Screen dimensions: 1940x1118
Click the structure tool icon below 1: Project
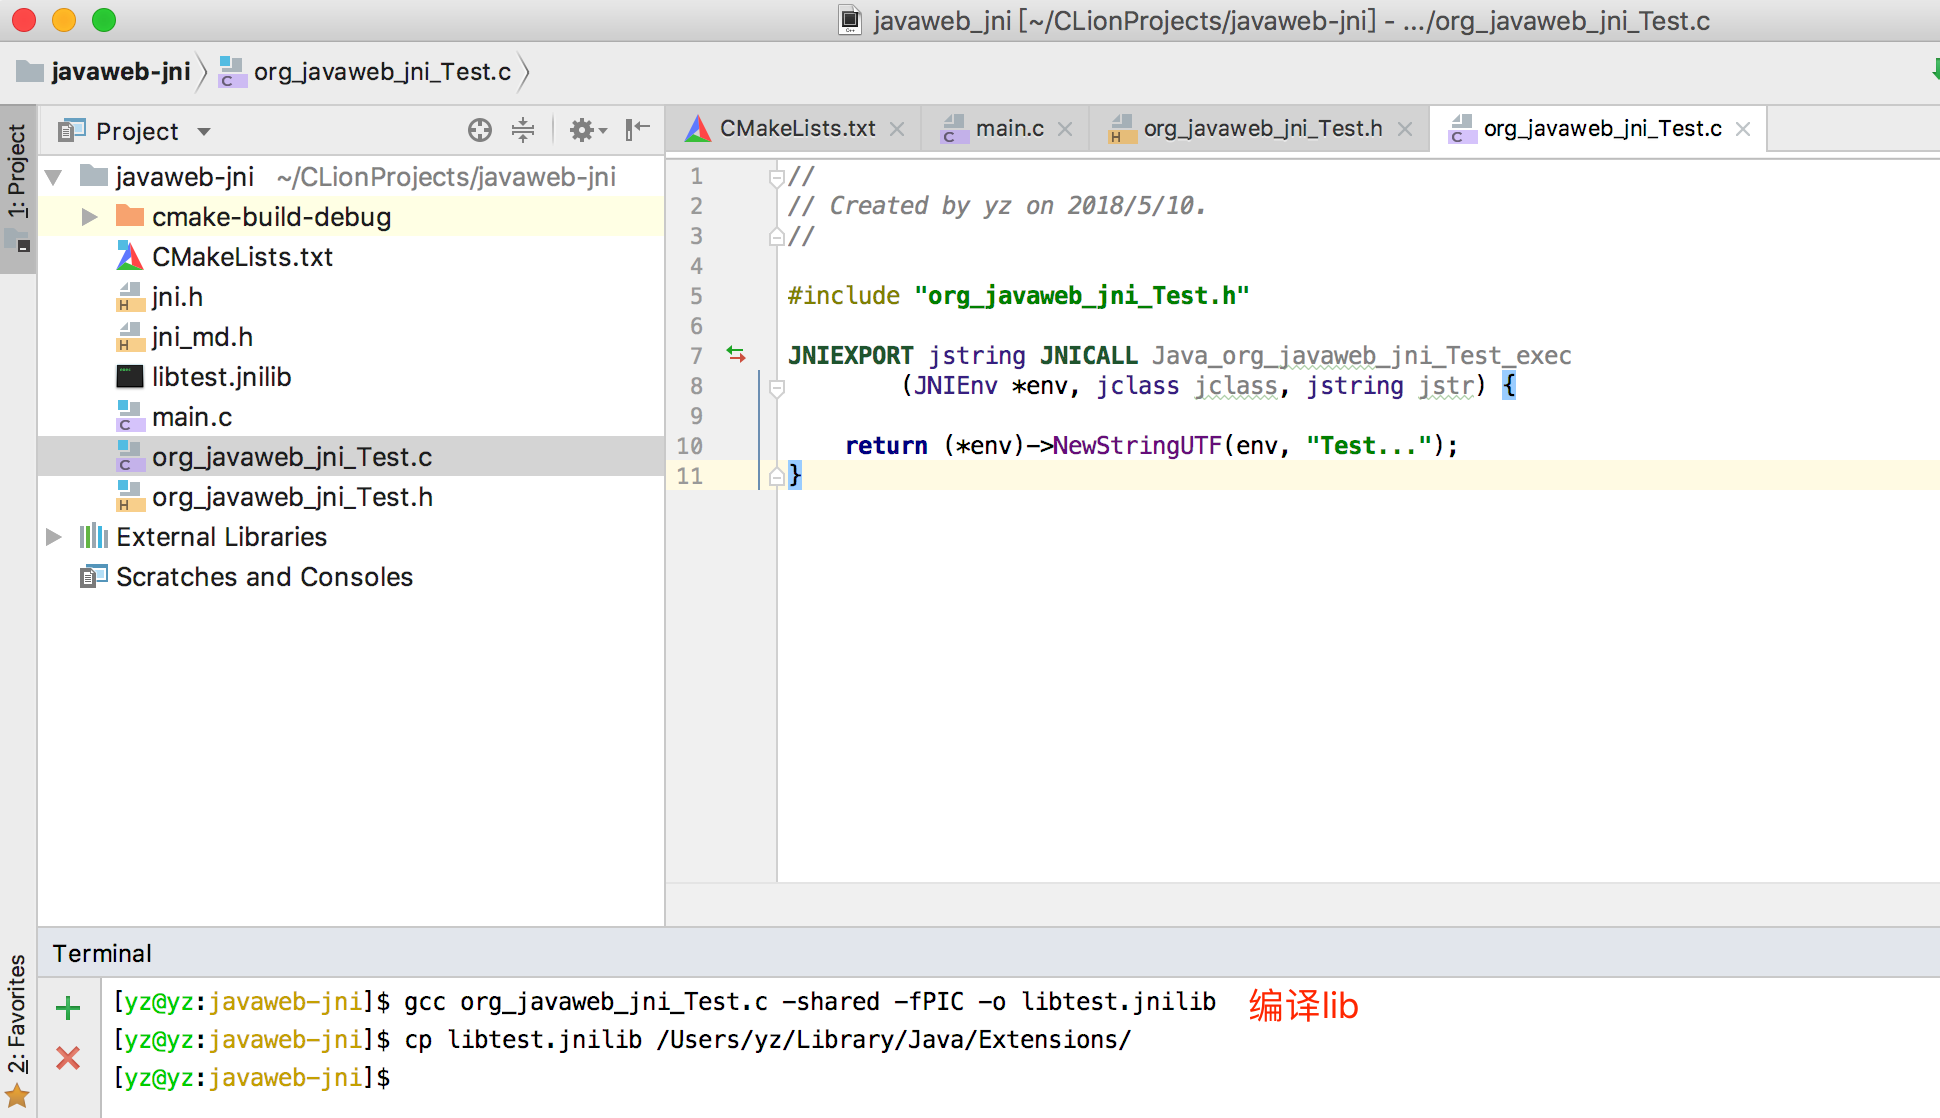[x=17, y=241]
